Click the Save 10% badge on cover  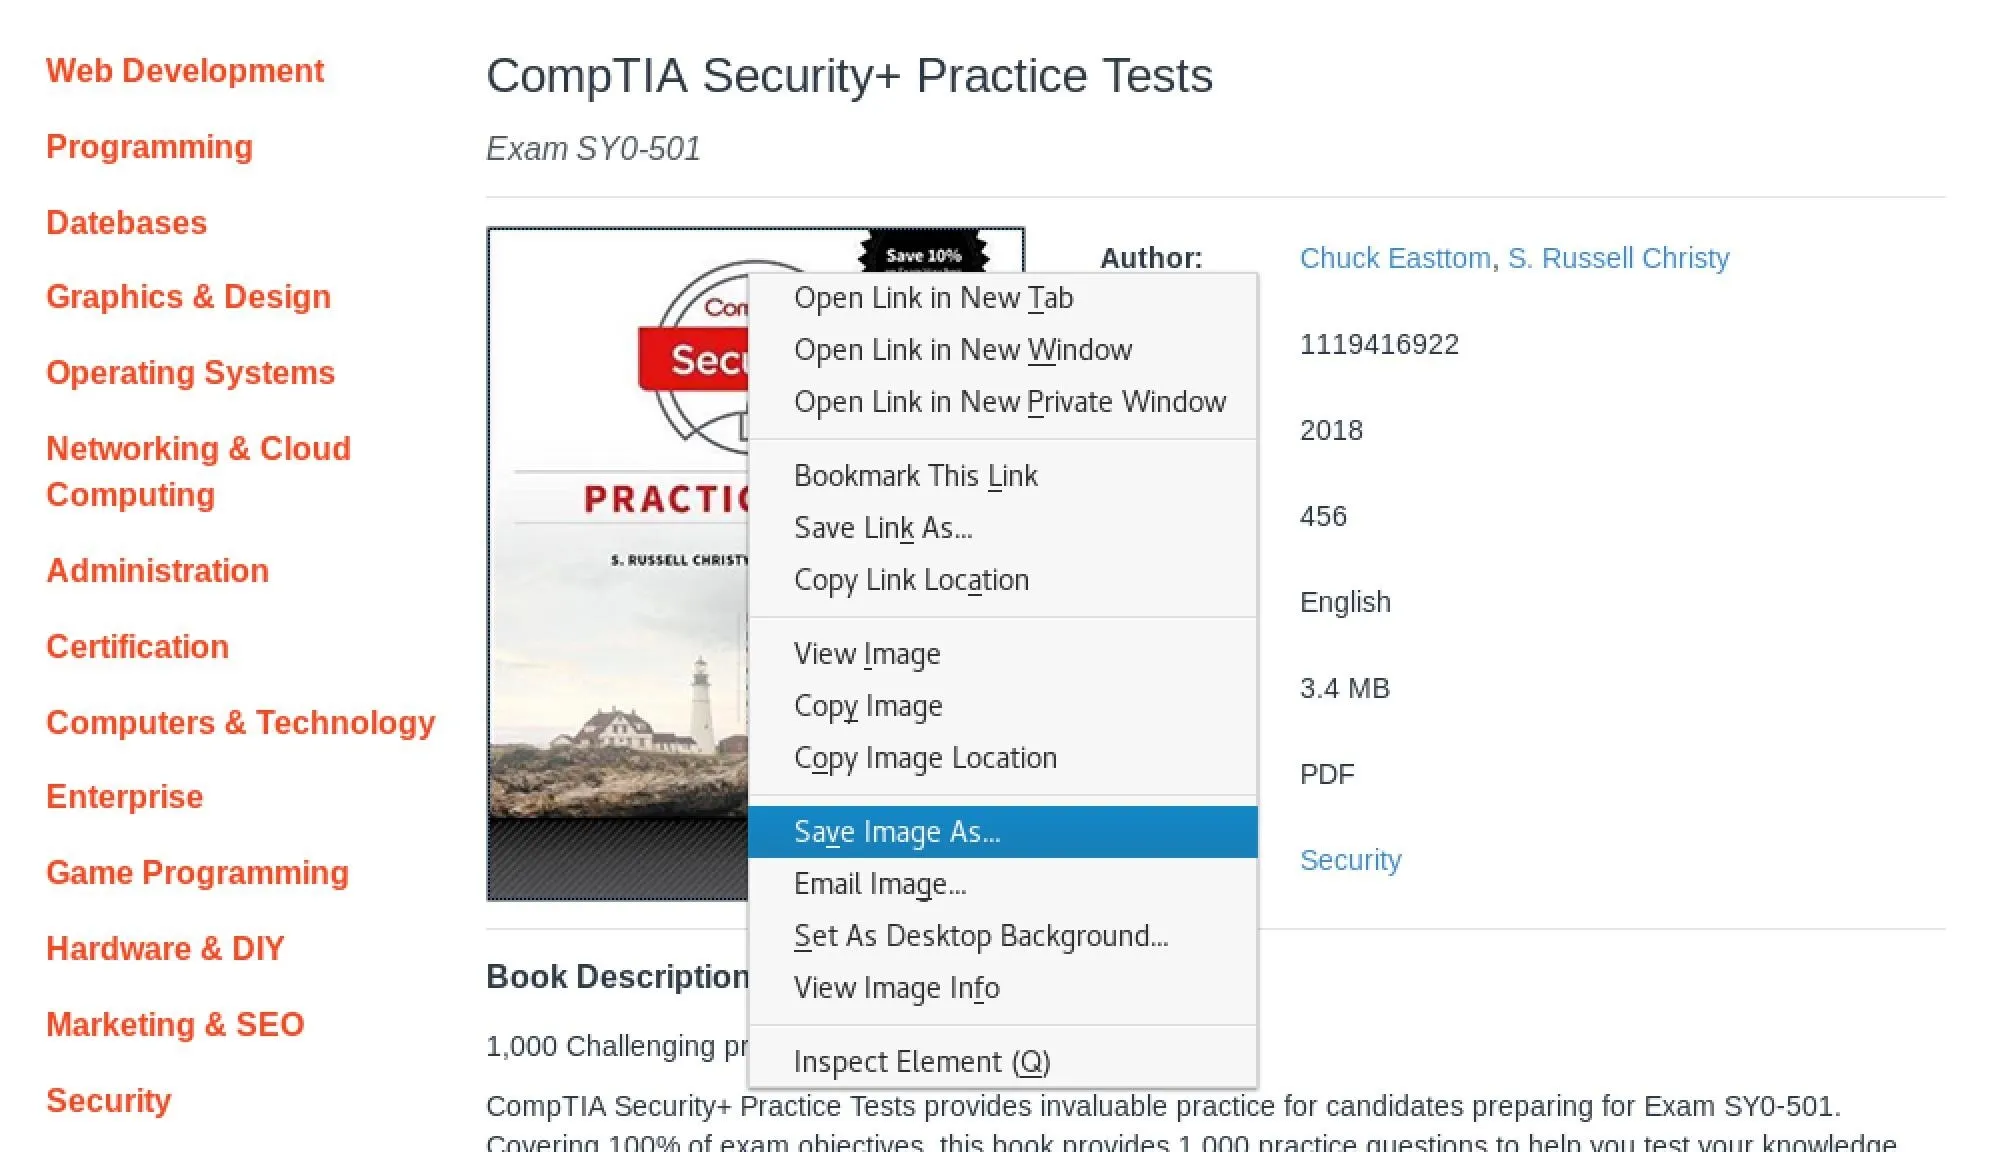[923, 254]
